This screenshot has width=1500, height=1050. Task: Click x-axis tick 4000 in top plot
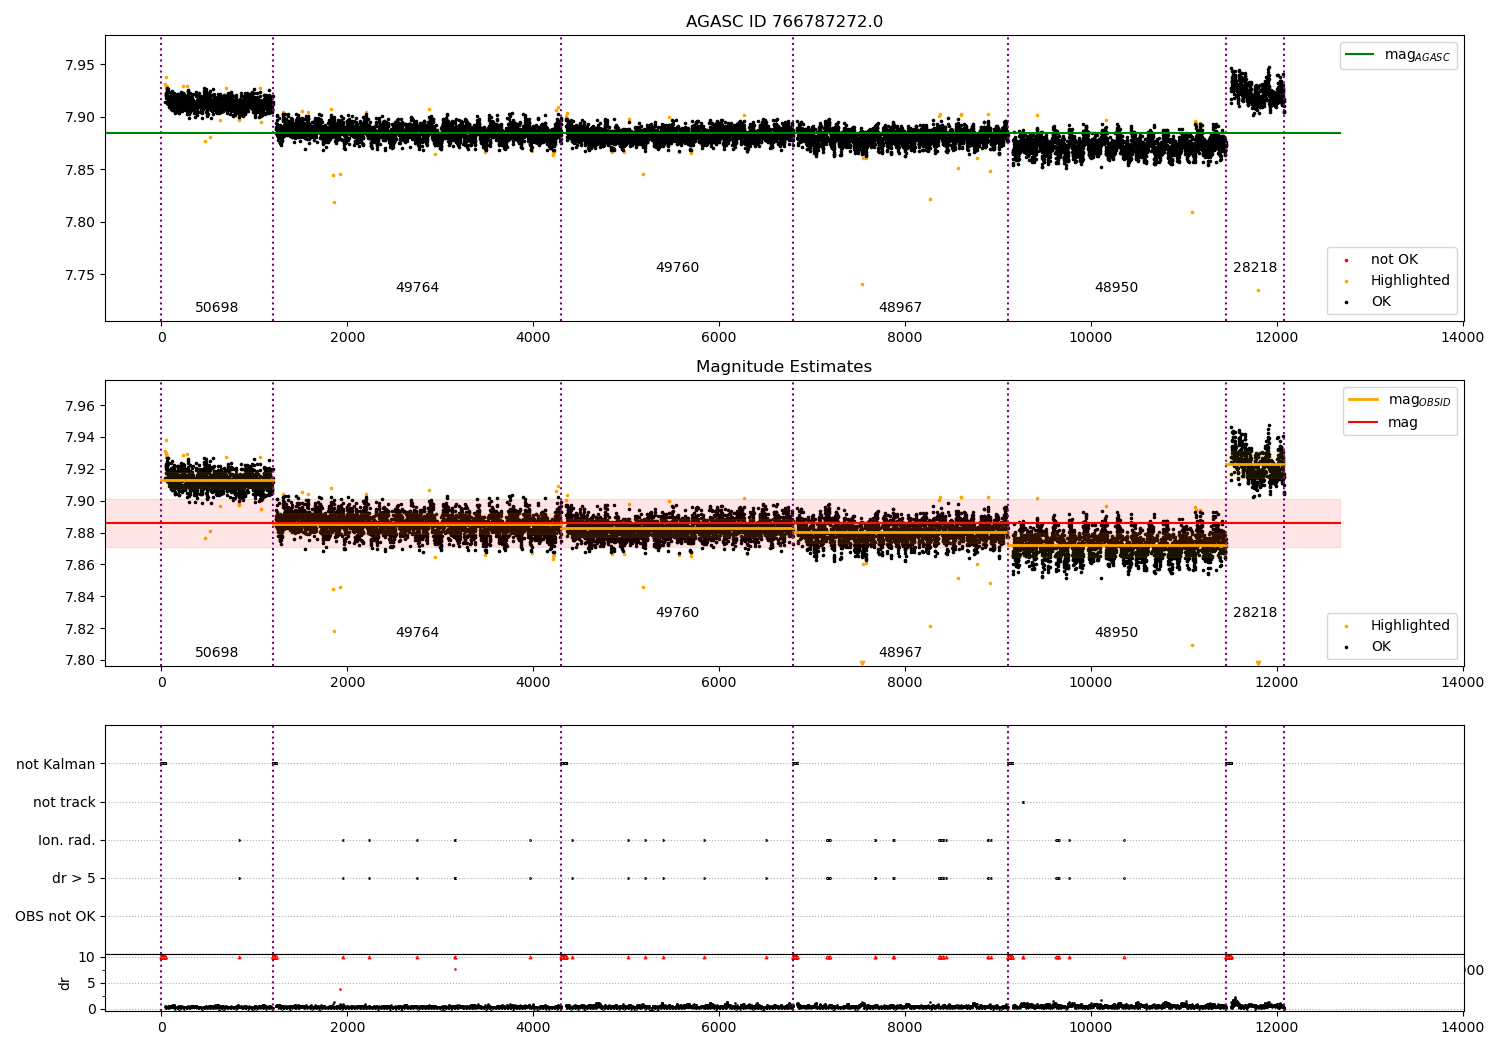coord(533,338)
